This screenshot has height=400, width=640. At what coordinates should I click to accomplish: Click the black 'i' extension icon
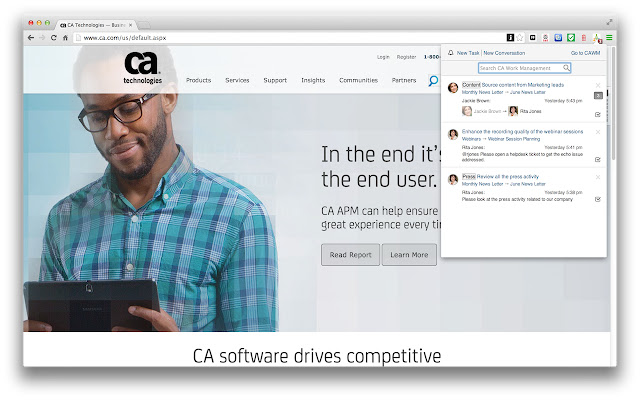coord(510,38)
